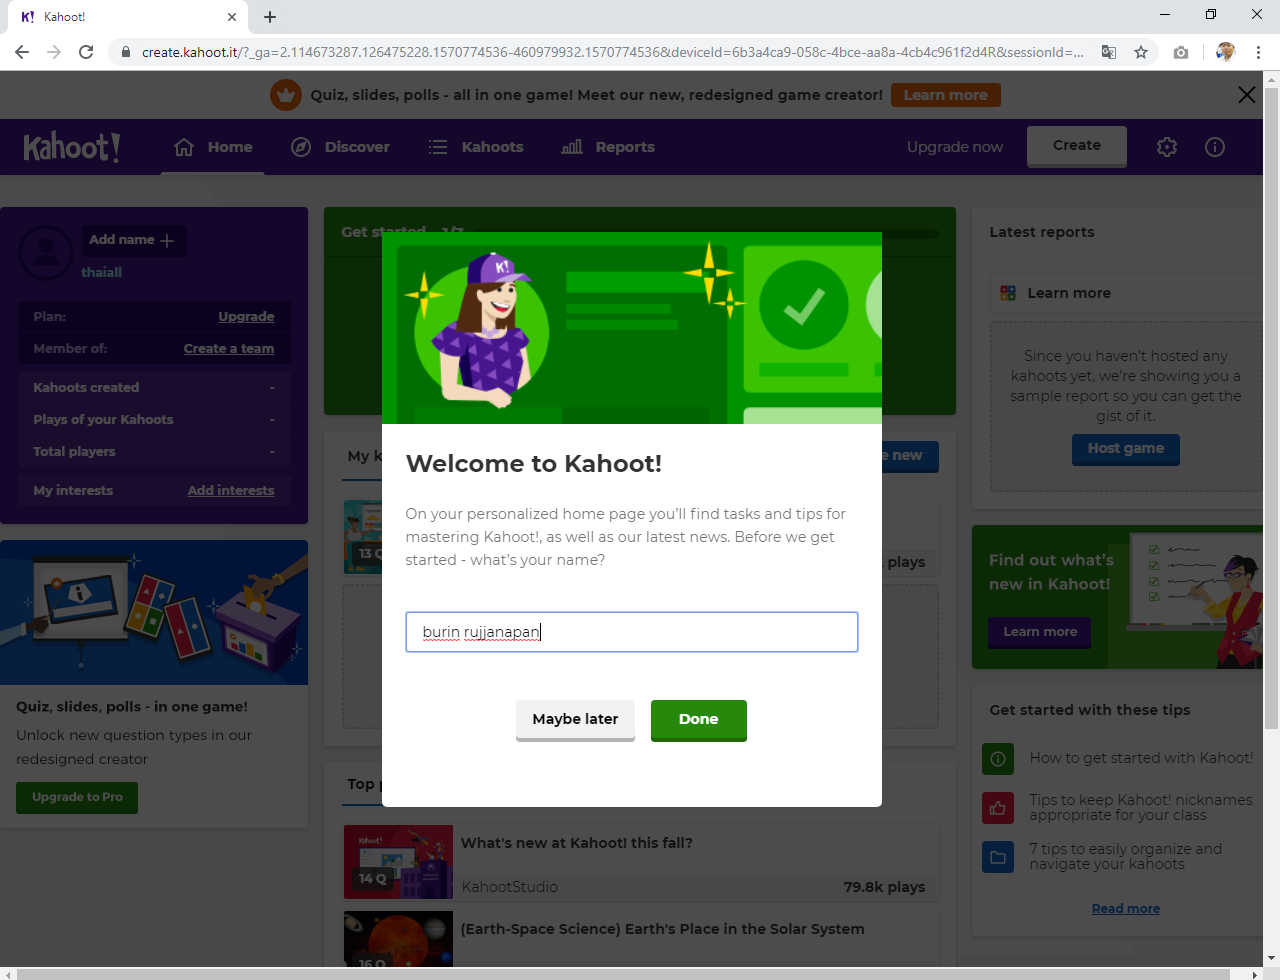The width and height of the screenshot is (1280, 980).
Task: Choose Maybe later in welcome dialog
Action: [x=575, y=719]
